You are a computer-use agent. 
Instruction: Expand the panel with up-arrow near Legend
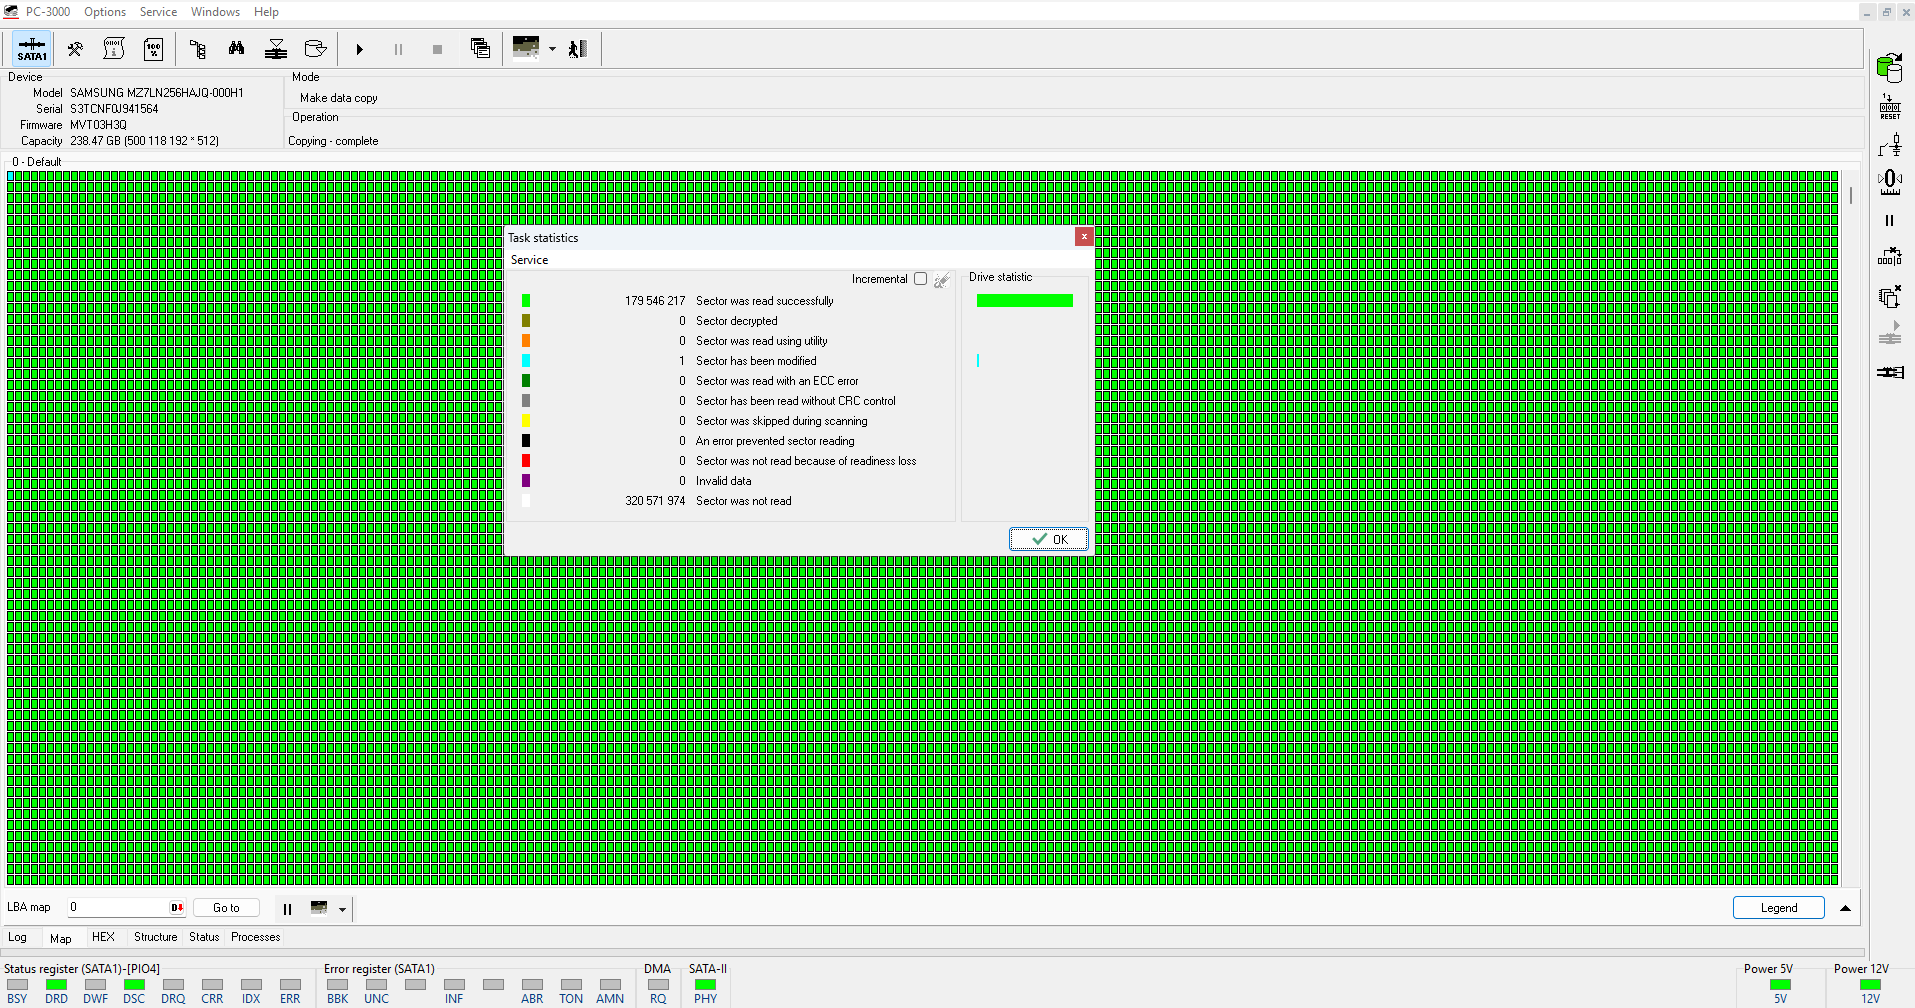point(1845,908)
